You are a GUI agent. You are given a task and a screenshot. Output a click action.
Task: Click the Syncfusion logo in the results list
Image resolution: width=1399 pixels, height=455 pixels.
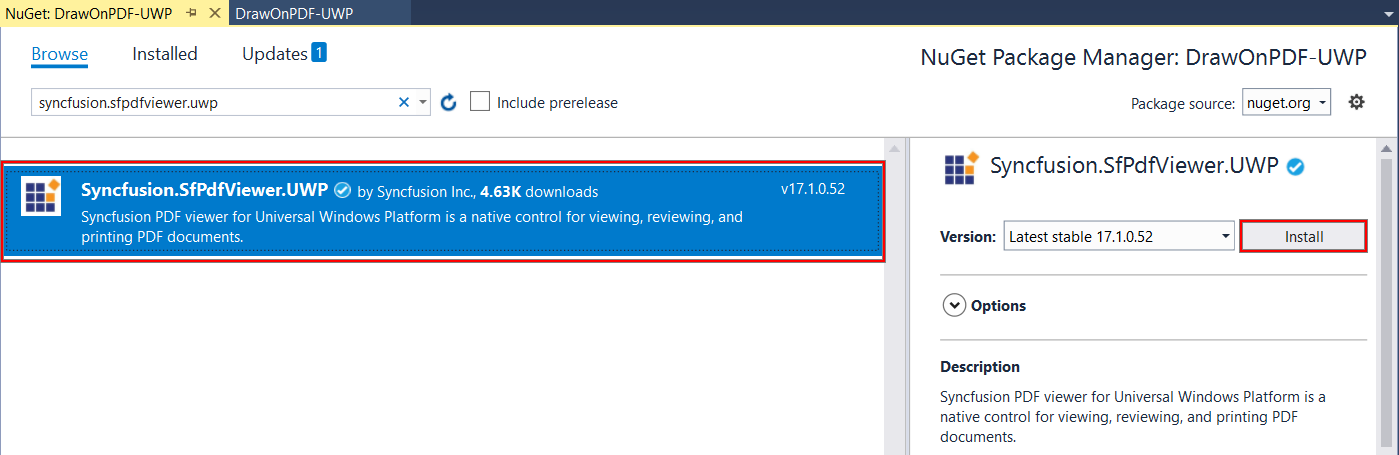[41, 196]
